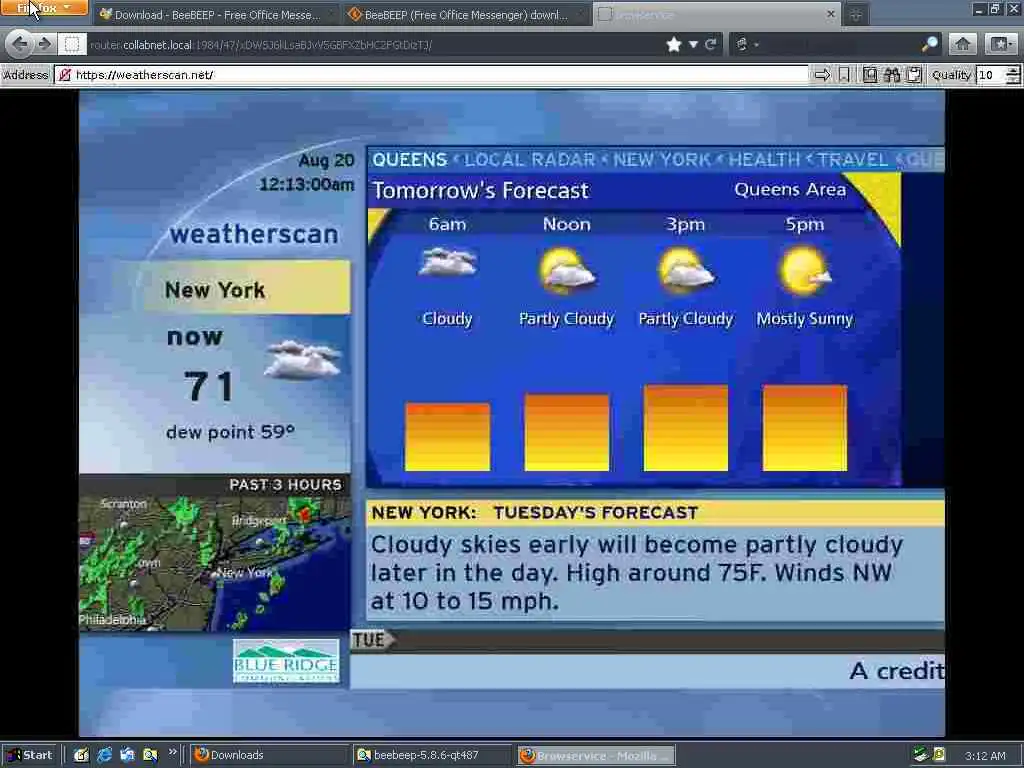This screenshot has height=768, width=1024.
Task: Open URL history dropdown arrow
Action: pyautogui.click(x=693, y=44)
